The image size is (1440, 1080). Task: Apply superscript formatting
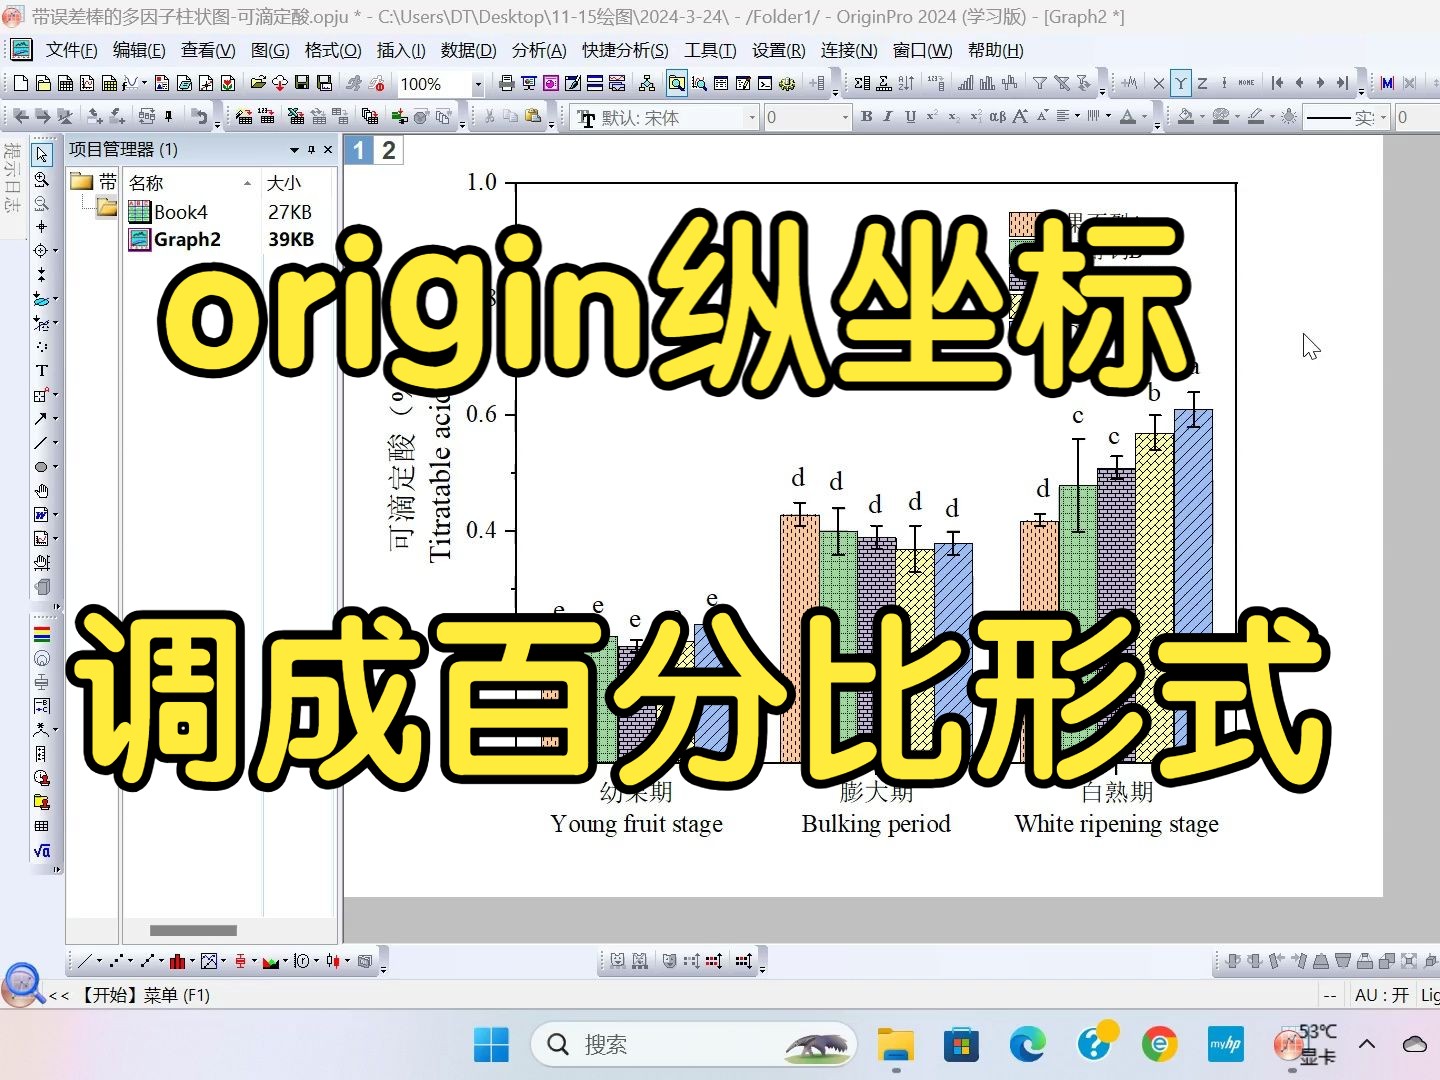click(932, 117)
